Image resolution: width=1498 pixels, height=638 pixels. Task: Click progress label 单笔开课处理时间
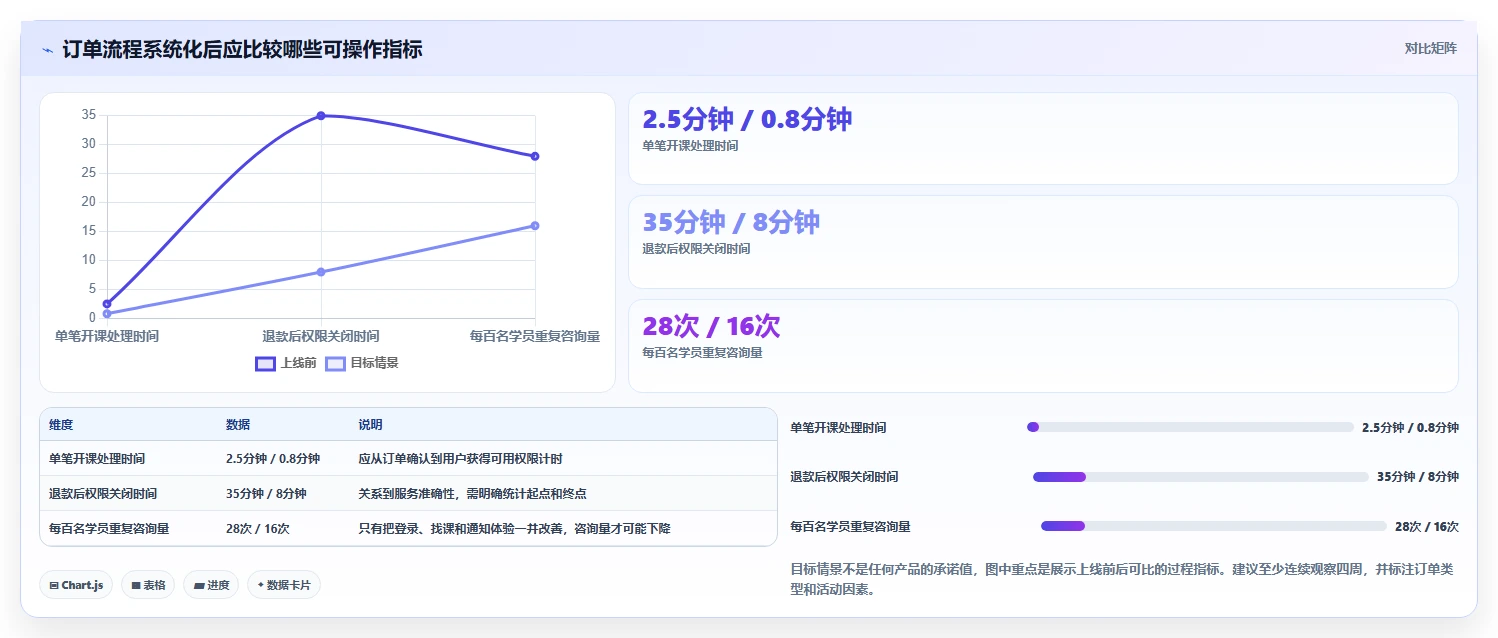838,428
